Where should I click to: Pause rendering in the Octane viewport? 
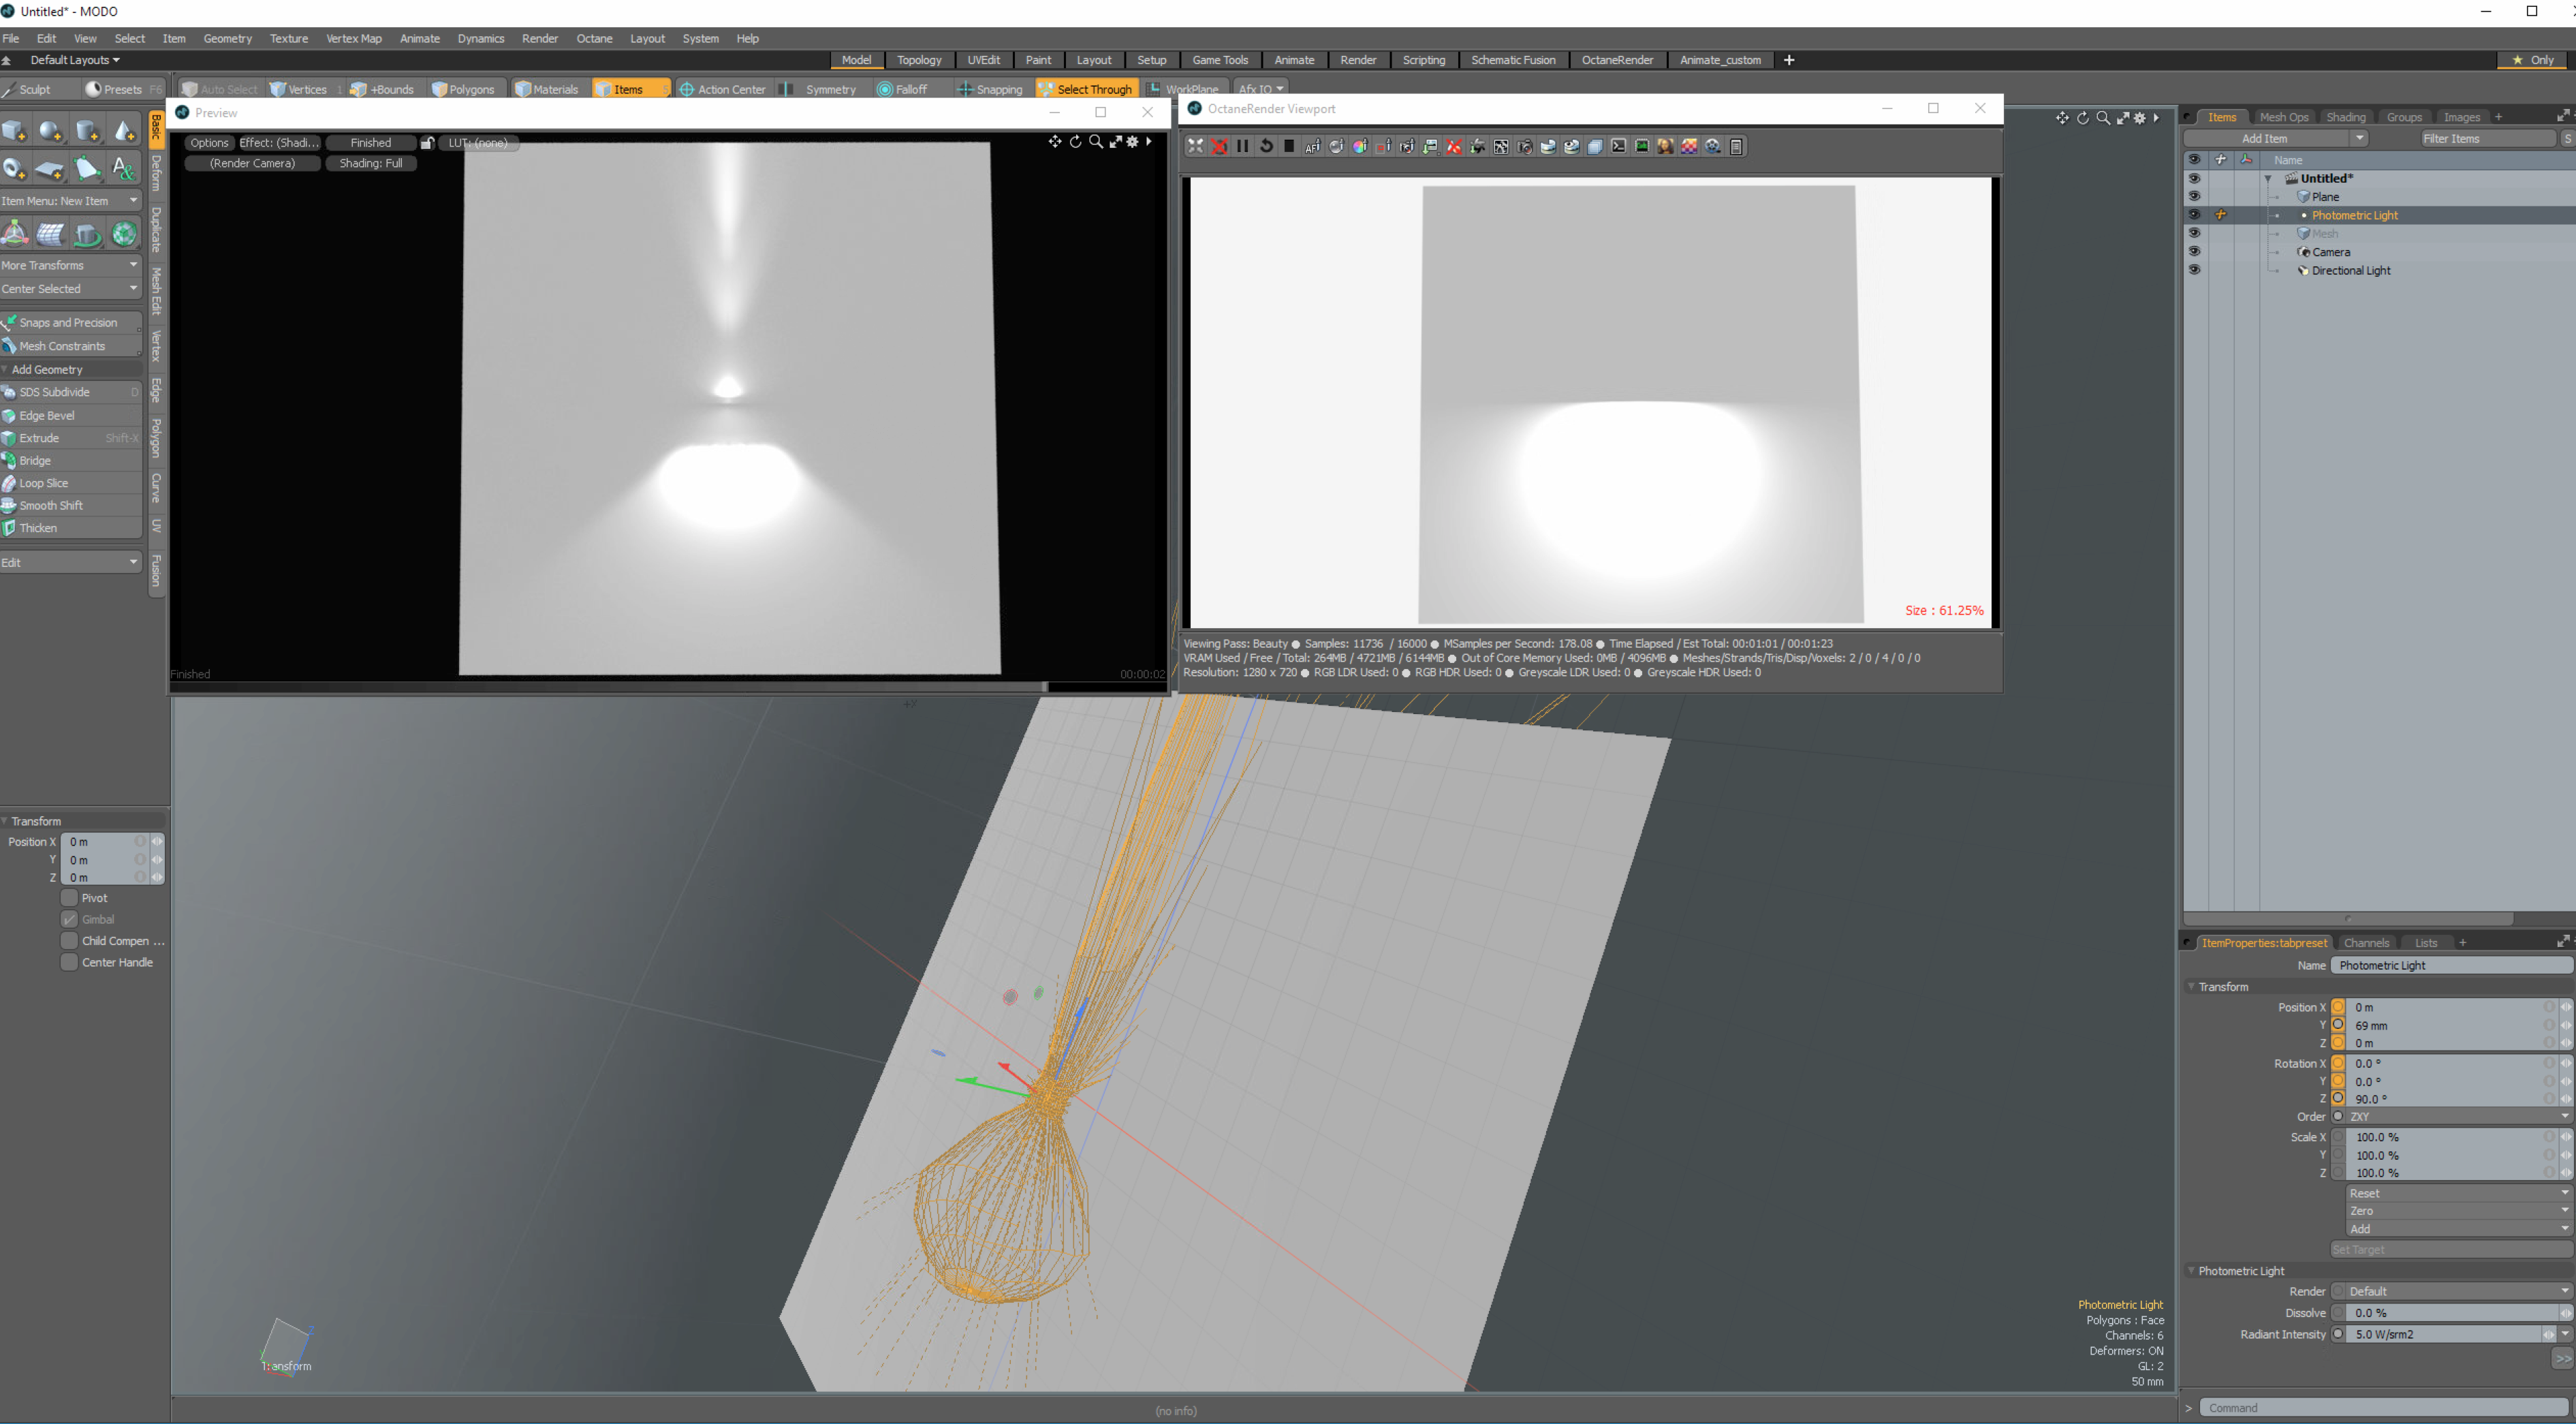coord(1243,147)
